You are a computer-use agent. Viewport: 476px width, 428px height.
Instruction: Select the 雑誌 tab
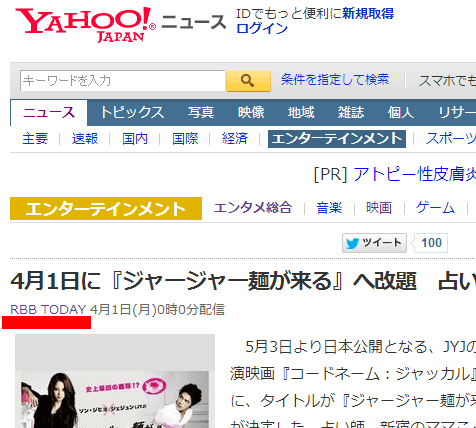[351, 112]
